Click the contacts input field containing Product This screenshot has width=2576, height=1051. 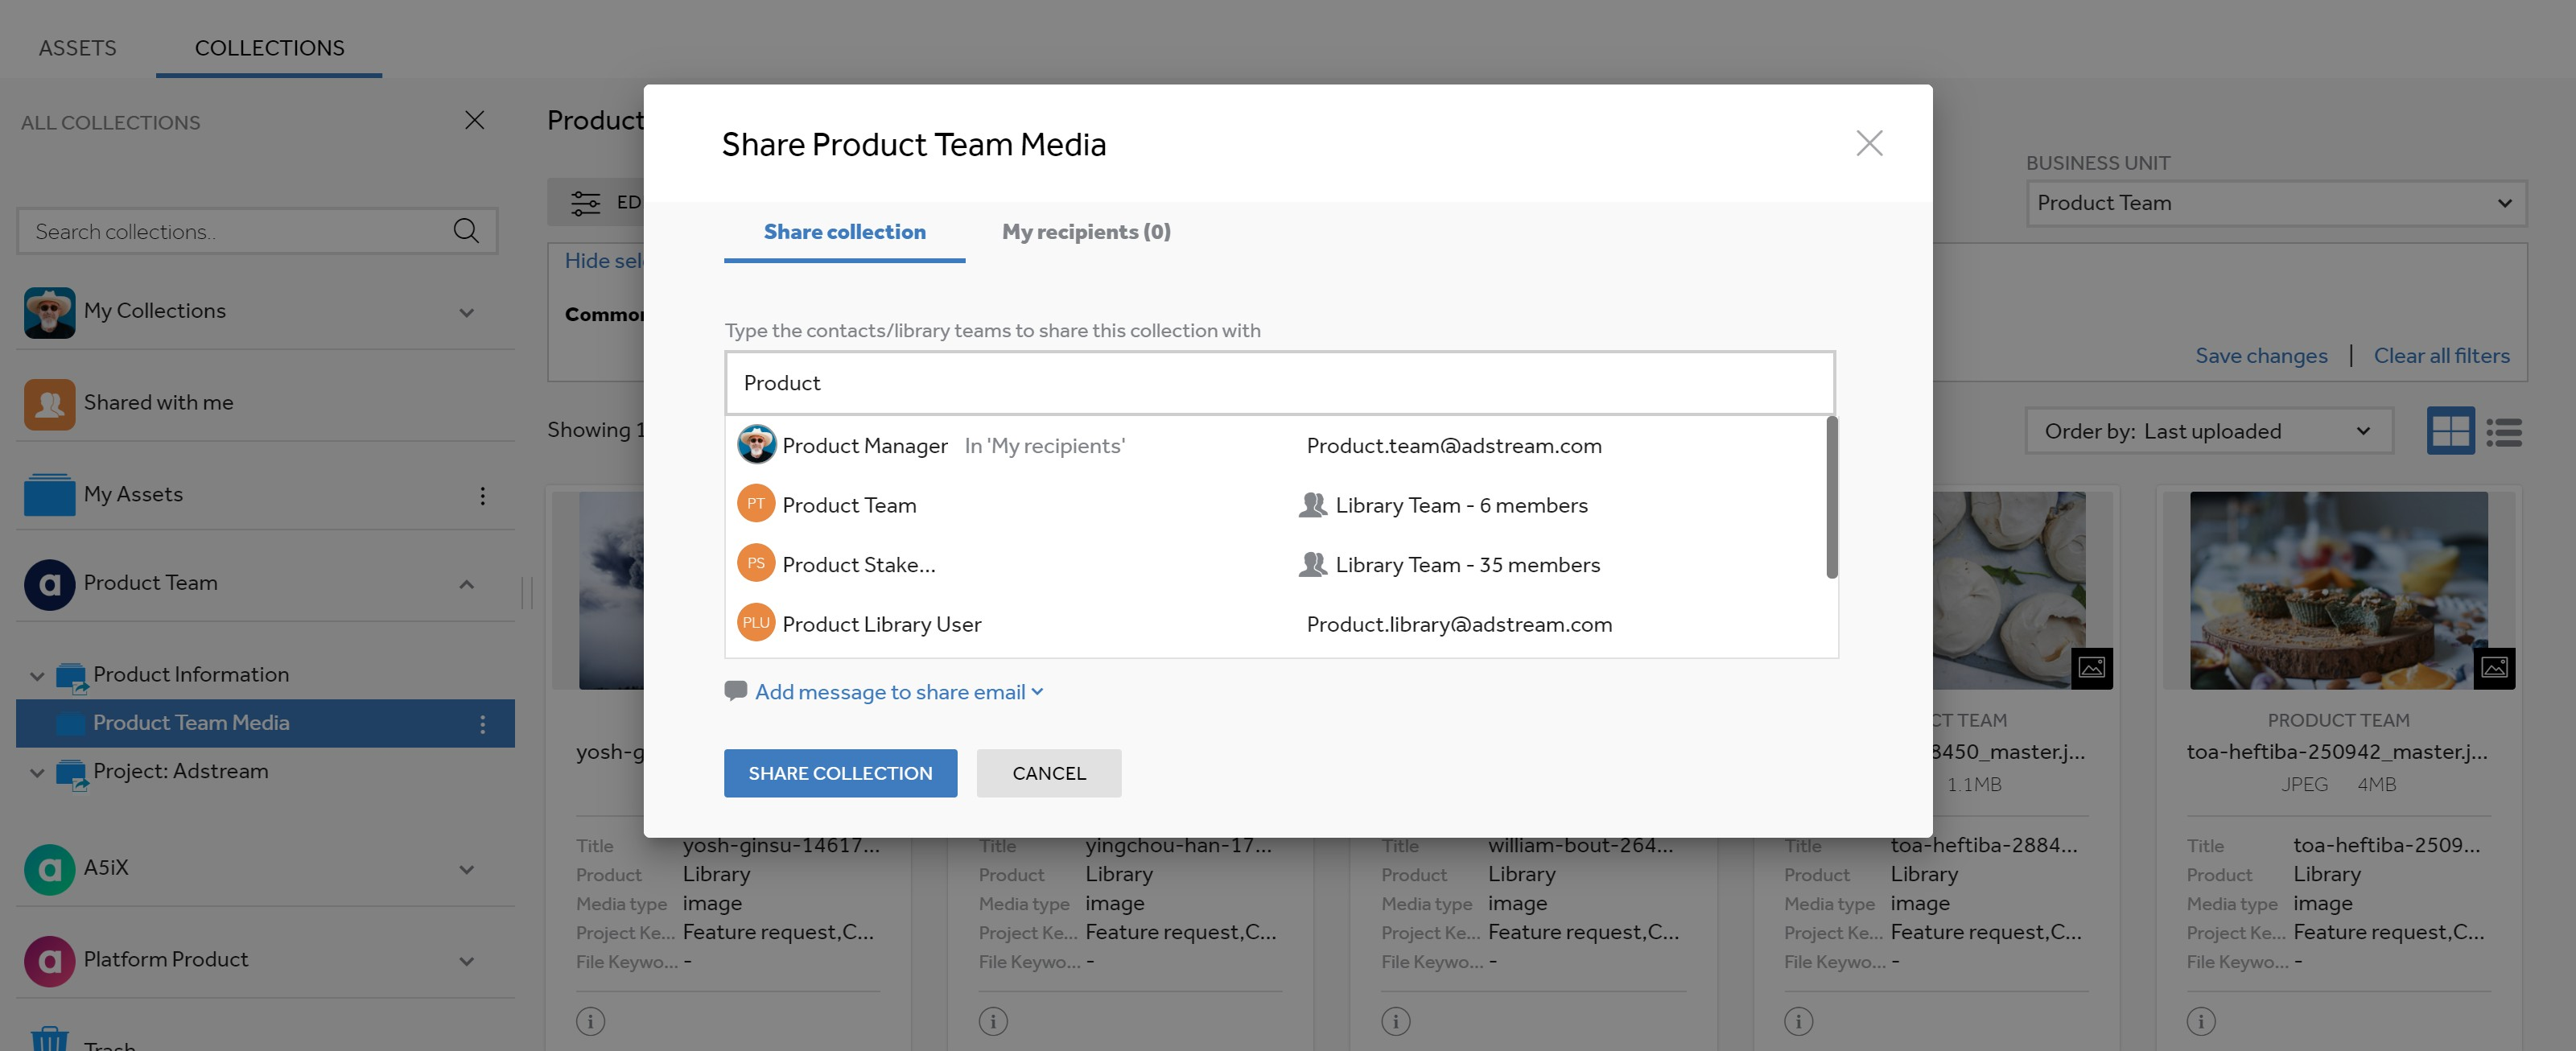[1279, 383]
